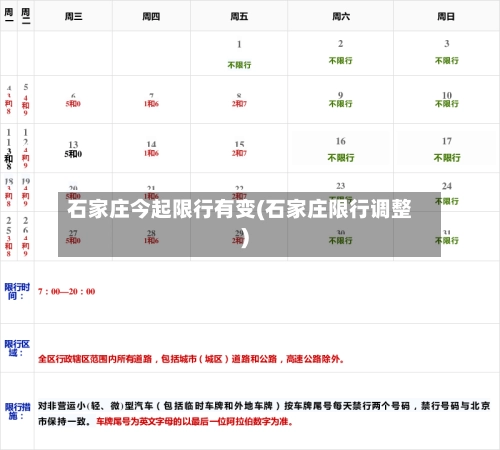
Task: Select the day 23 cell
Action: 340,192
